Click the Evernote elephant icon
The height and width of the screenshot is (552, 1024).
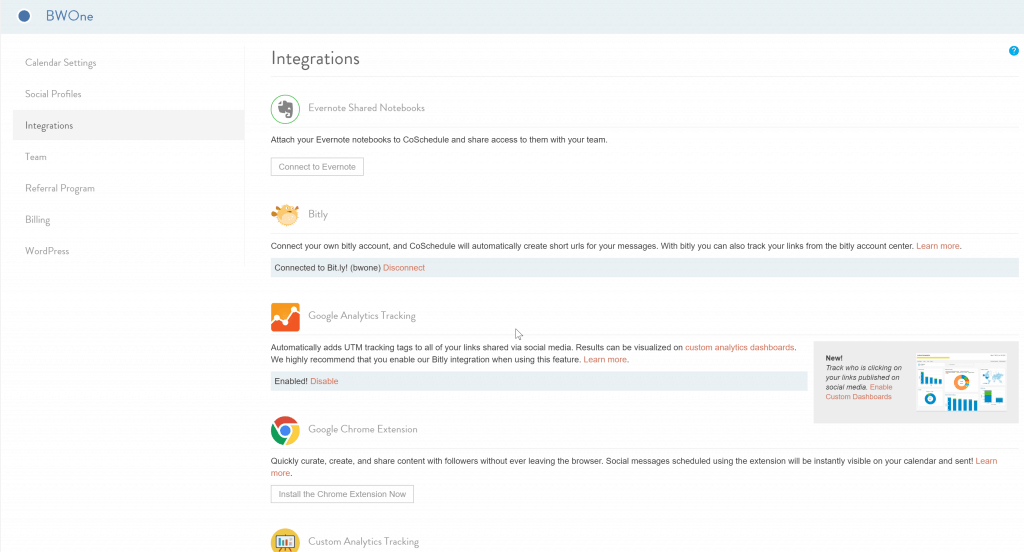click(285, 109)
